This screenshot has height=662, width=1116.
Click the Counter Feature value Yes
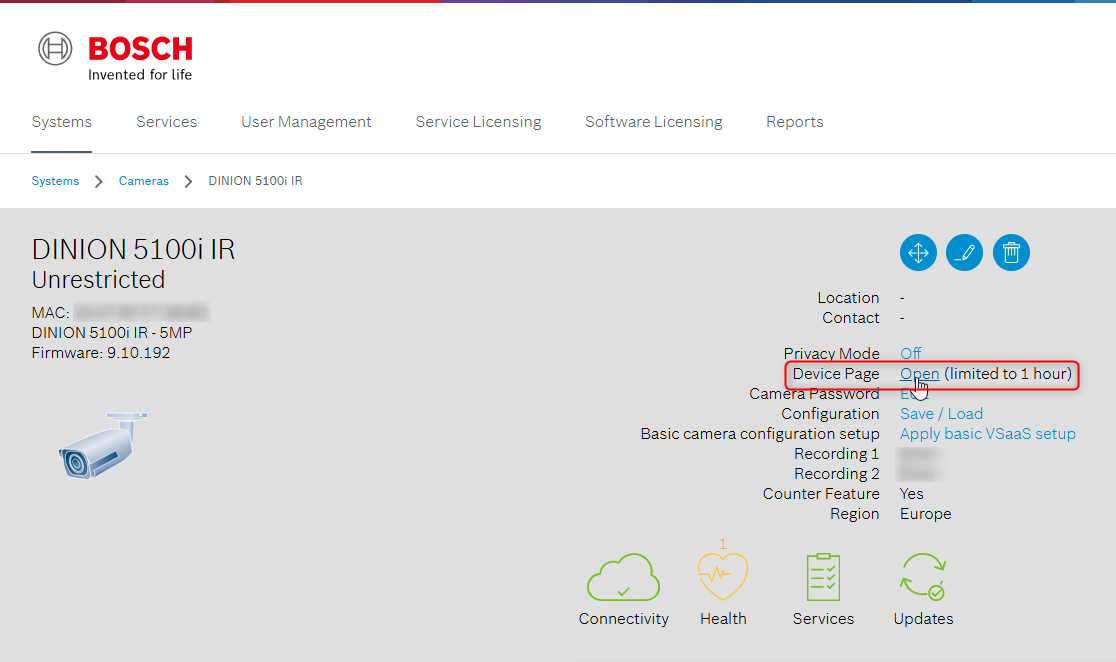coord(911,494)
